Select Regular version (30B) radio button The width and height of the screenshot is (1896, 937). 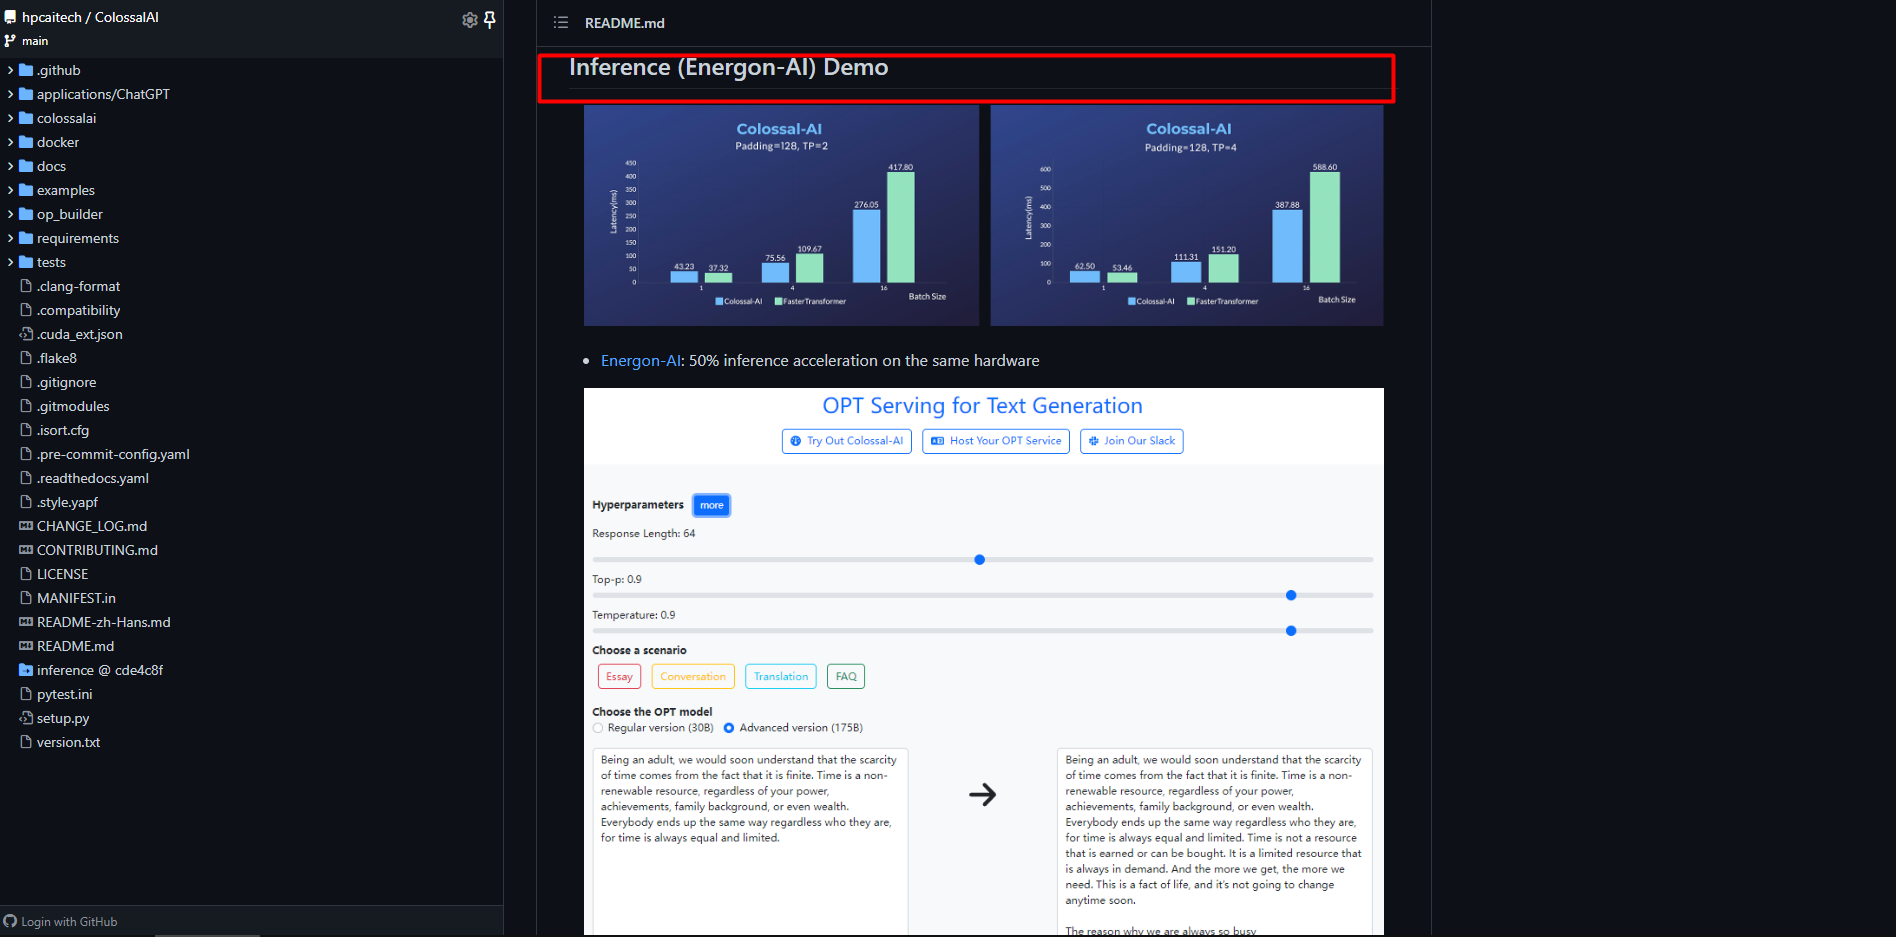pyautogui.click(x=598, y=728)
